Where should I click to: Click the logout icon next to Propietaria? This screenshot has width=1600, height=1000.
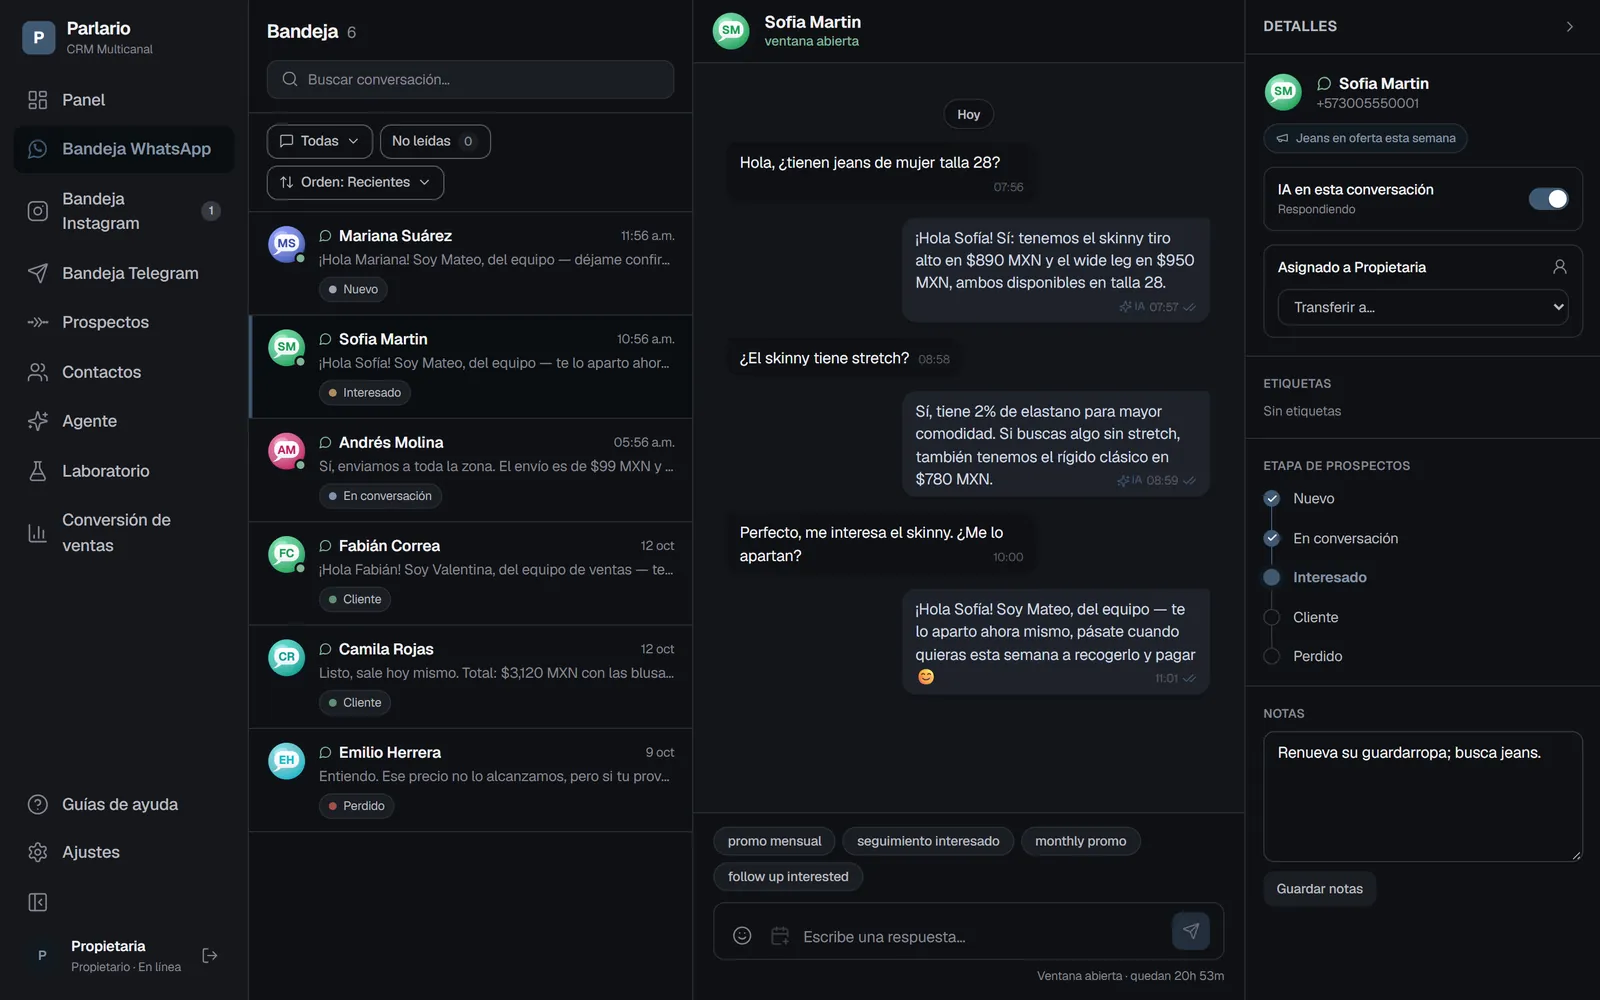pos(210,955)
